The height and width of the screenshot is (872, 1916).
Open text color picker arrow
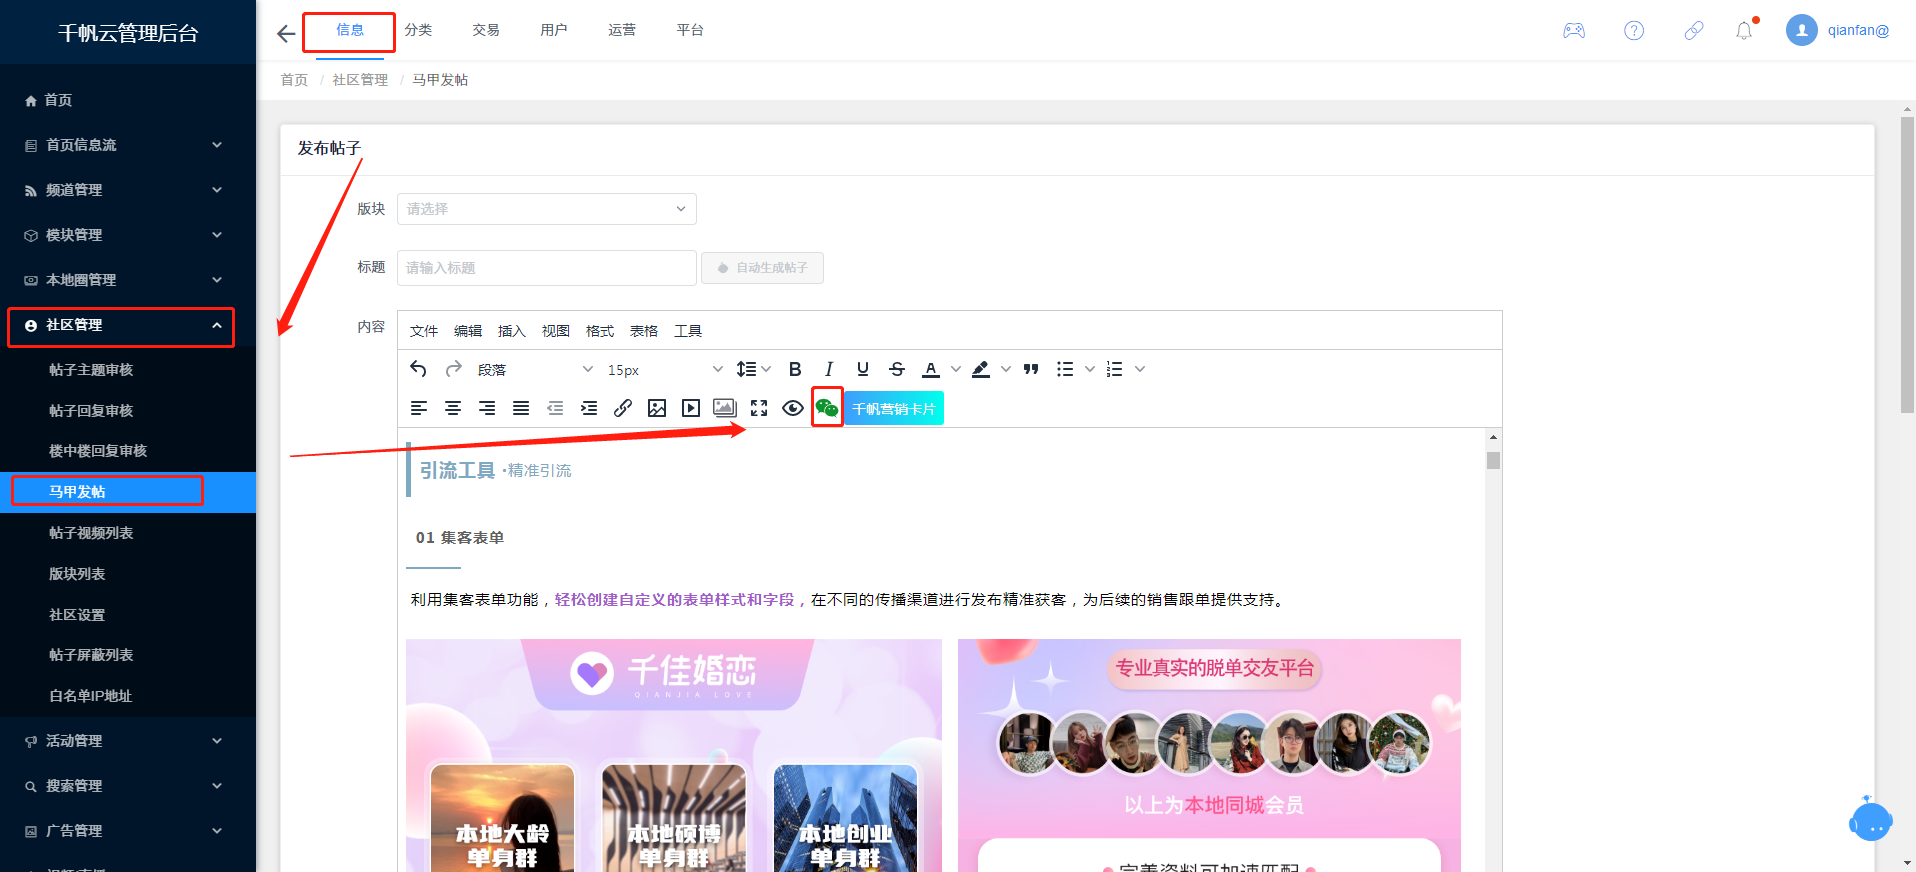pyautogui.click(x=956, y=369)
